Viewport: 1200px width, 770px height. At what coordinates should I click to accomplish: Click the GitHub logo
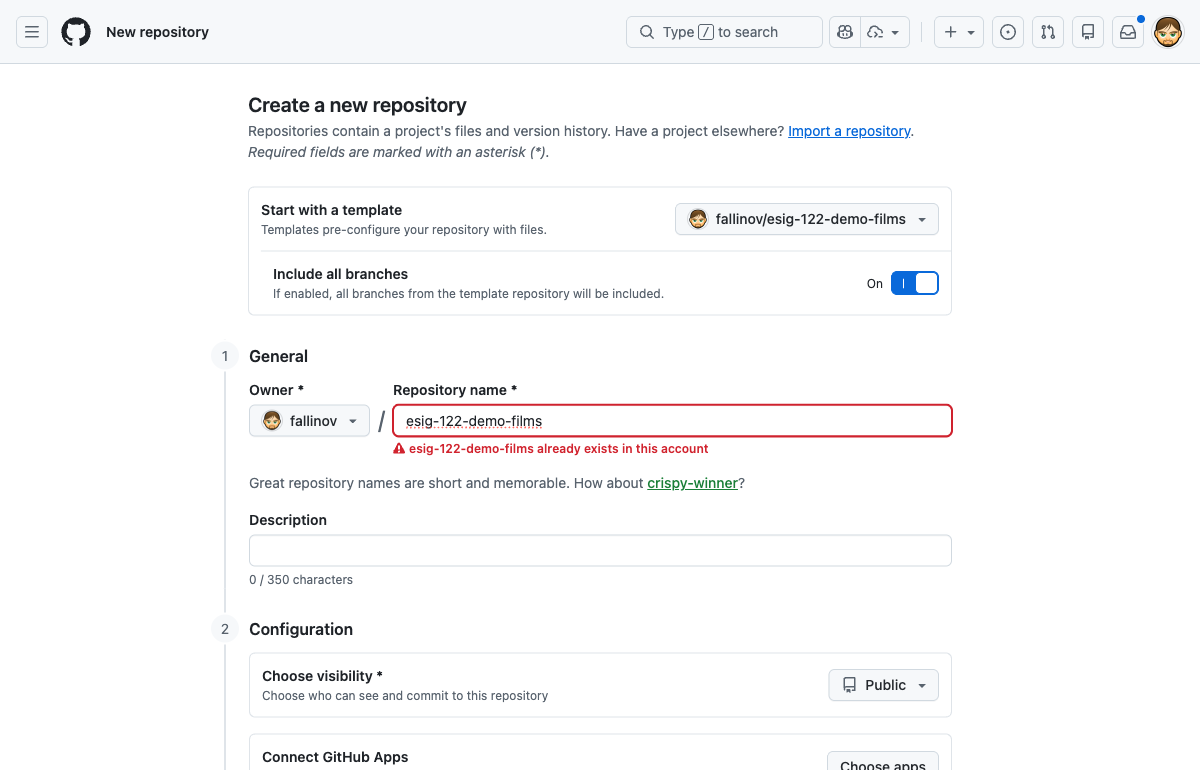76,32
